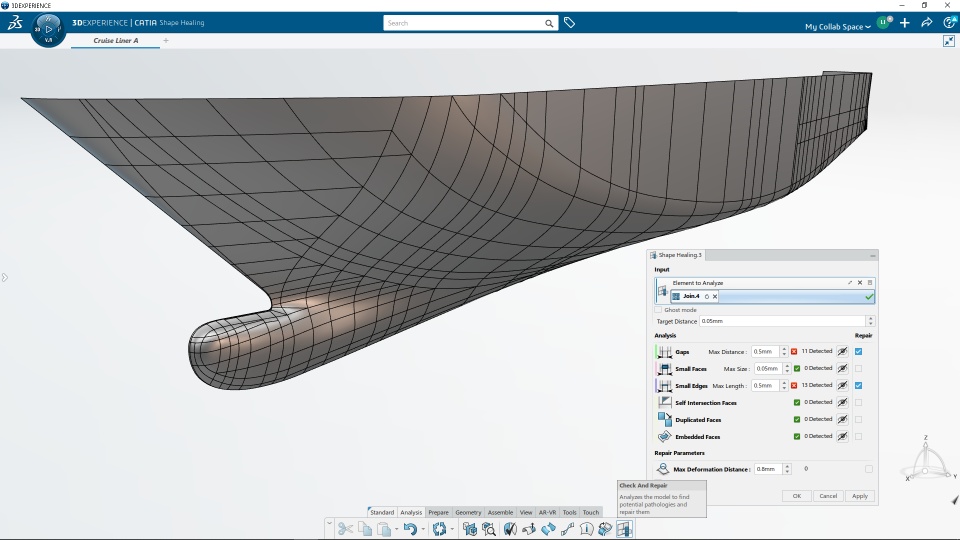Click the Cut scissors icon in toolbar

tap(345, 529)
